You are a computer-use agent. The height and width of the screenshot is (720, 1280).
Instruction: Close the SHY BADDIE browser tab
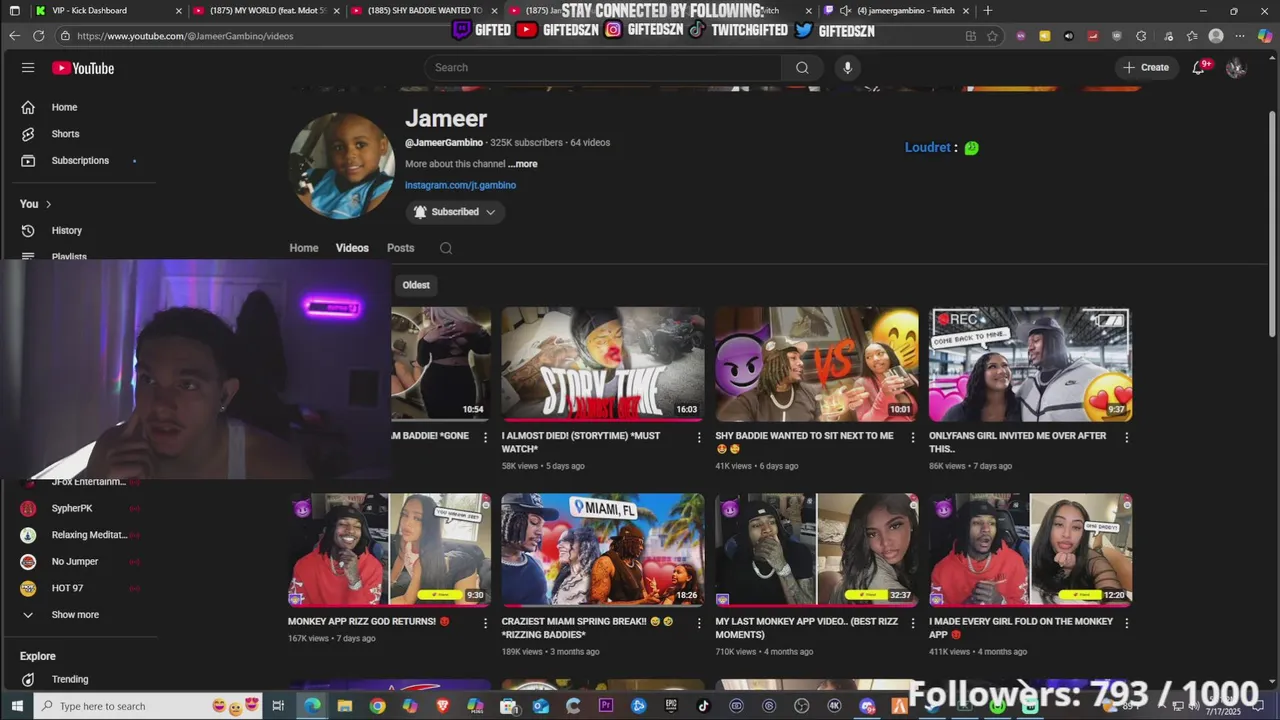tap(494, 11)
